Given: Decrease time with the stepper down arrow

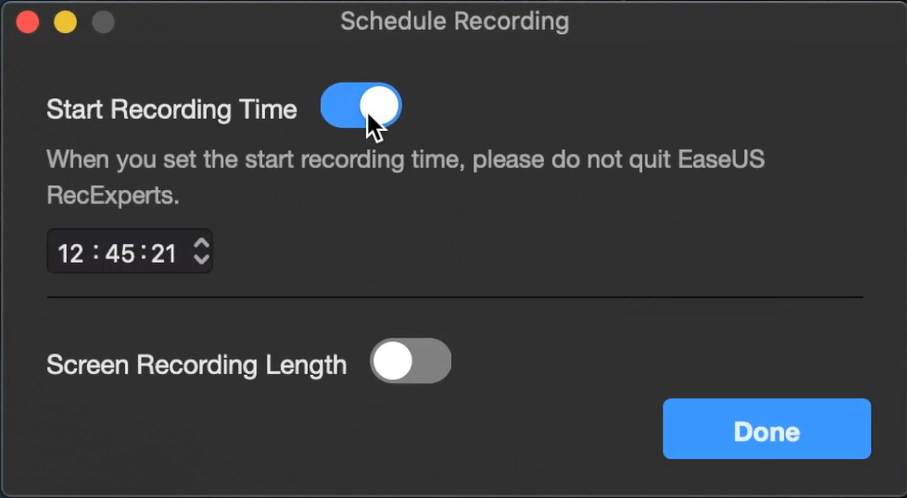Looking at the screenshot, I should click(201, 259).
